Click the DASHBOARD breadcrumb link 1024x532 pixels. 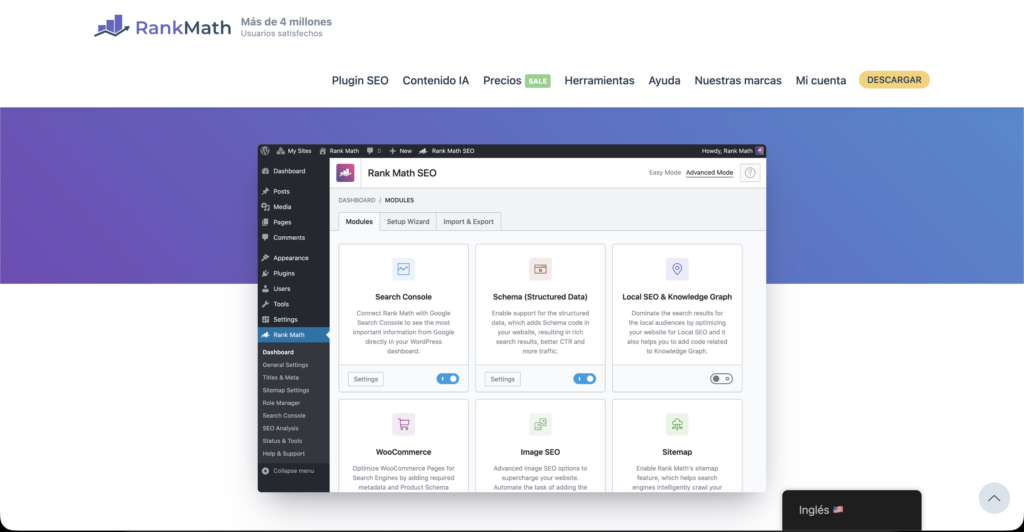pos(357,200)
